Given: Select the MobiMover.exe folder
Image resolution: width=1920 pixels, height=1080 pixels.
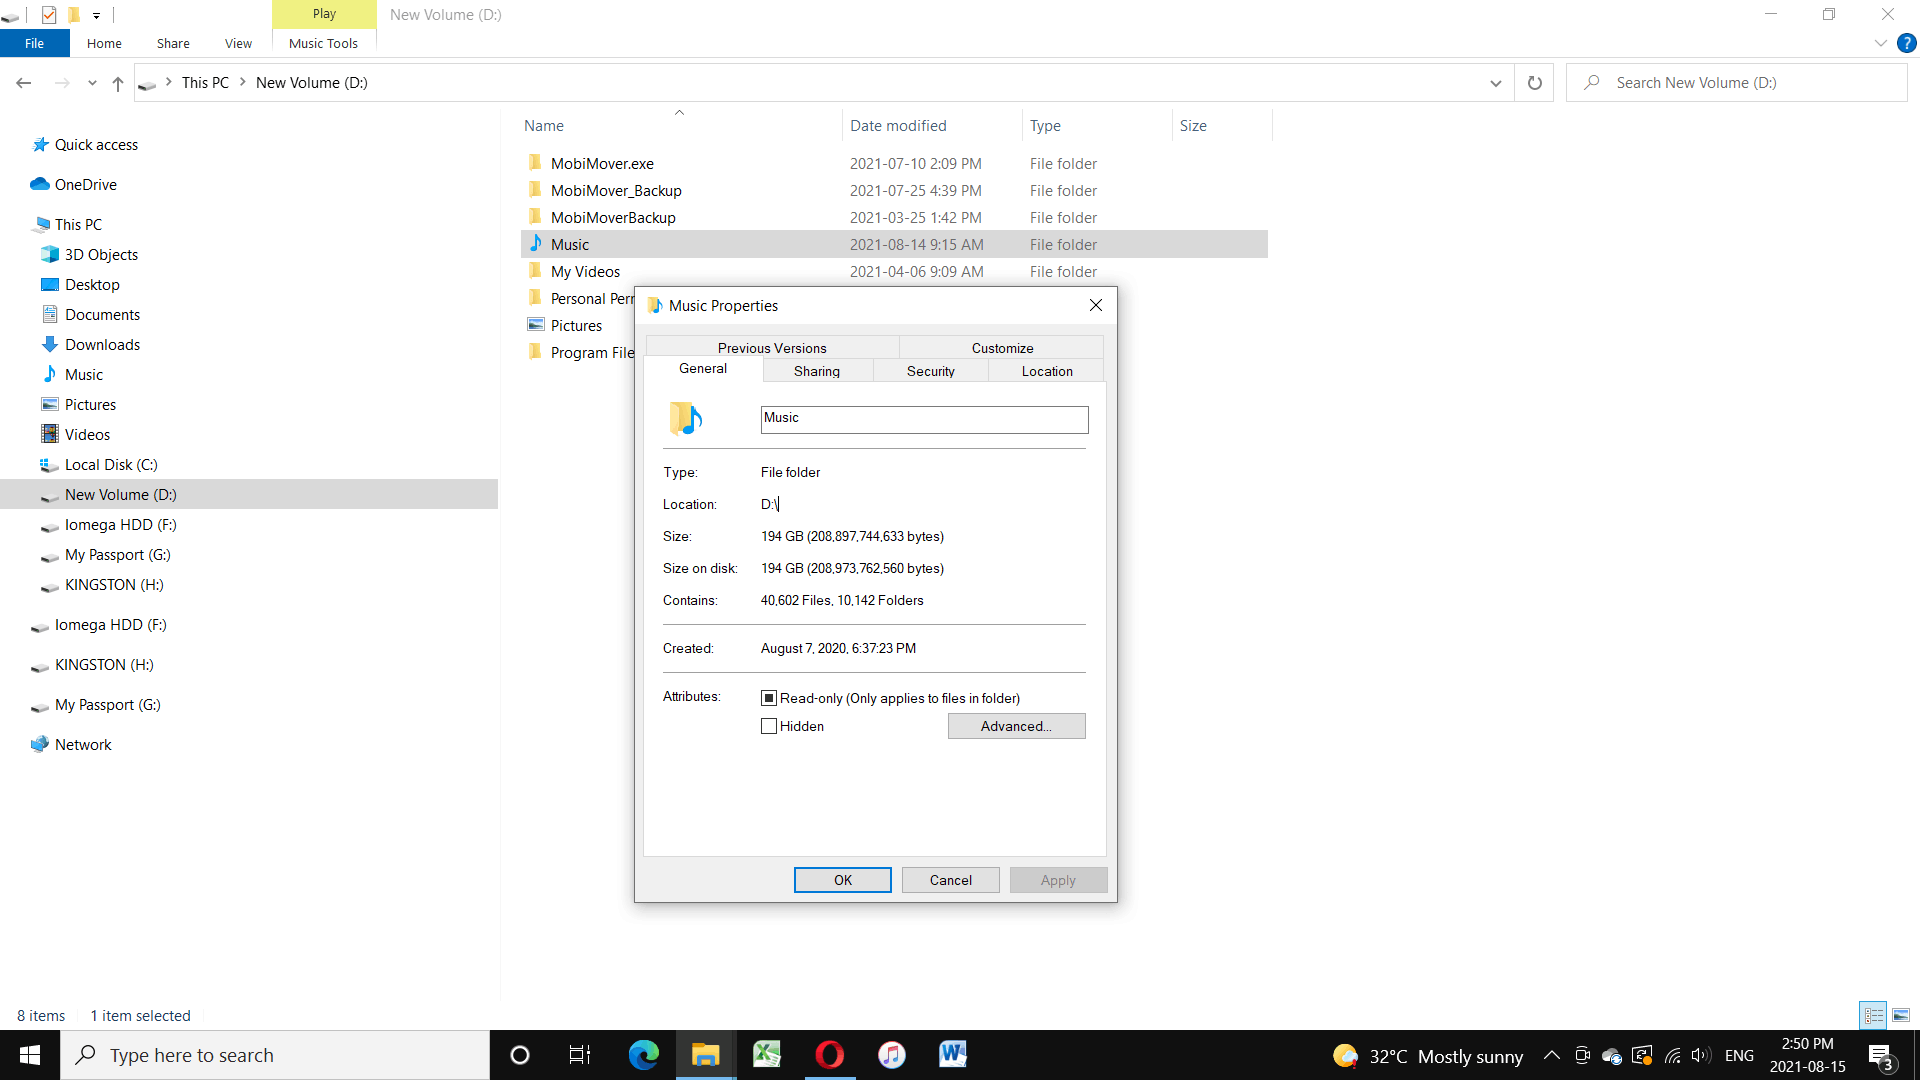Looking at the screenshot, I should click(x=602, y=163).
